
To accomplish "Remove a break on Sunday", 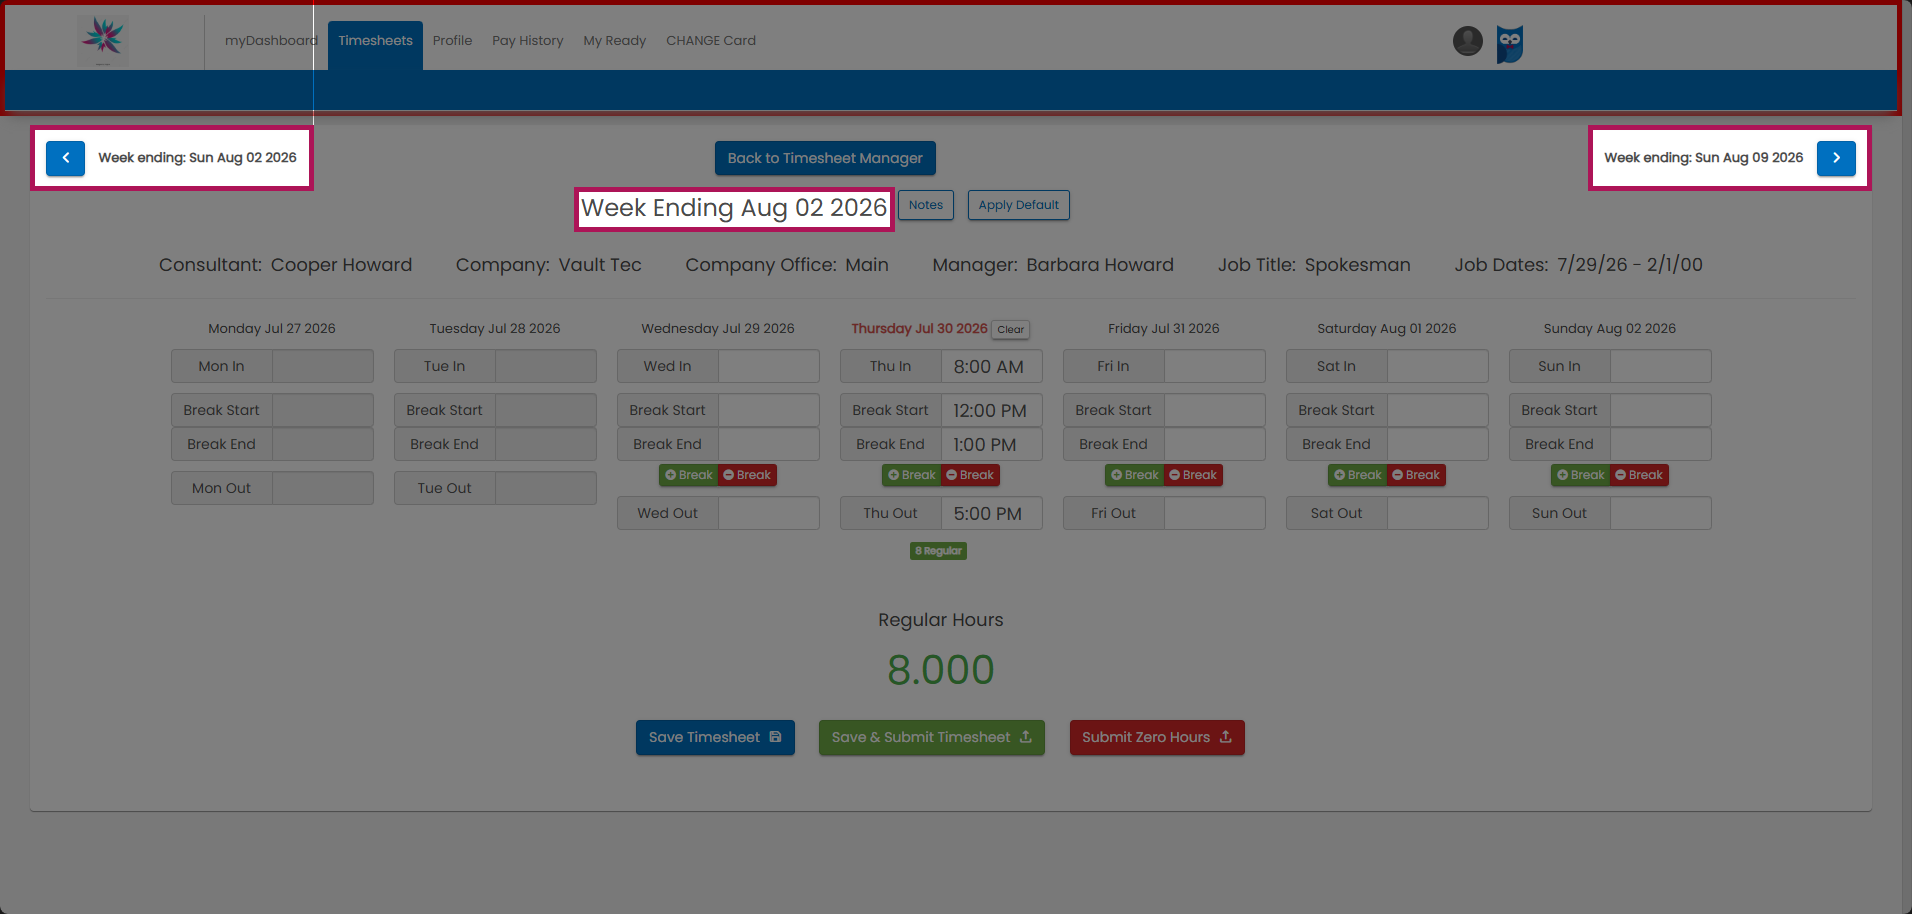I will [x=1639, y=475].
